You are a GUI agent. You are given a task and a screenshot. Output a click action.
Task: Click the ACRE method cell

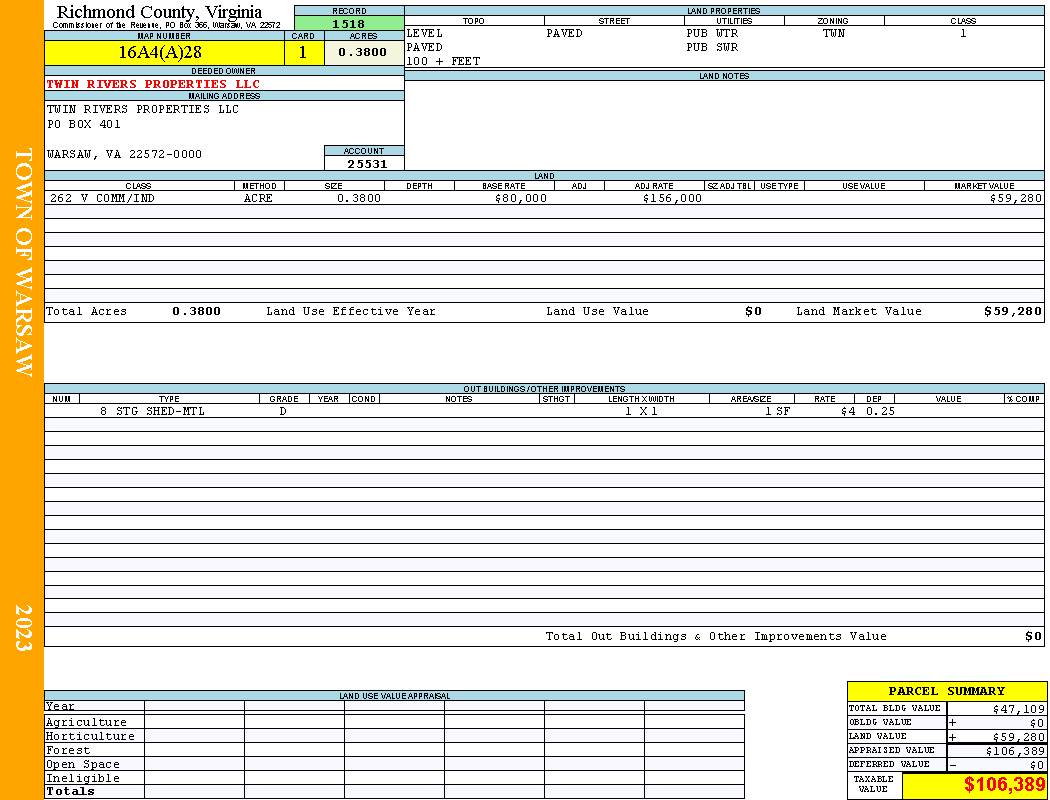tap(258, 198)
